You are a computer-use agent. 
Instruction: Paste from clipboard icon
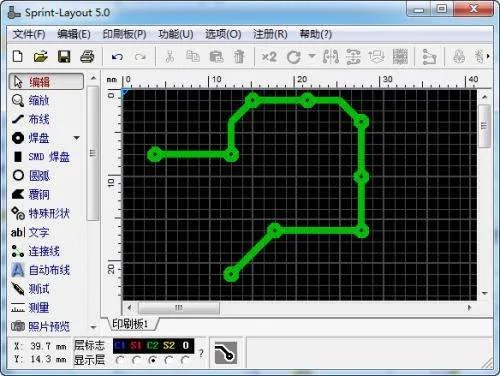216,57
